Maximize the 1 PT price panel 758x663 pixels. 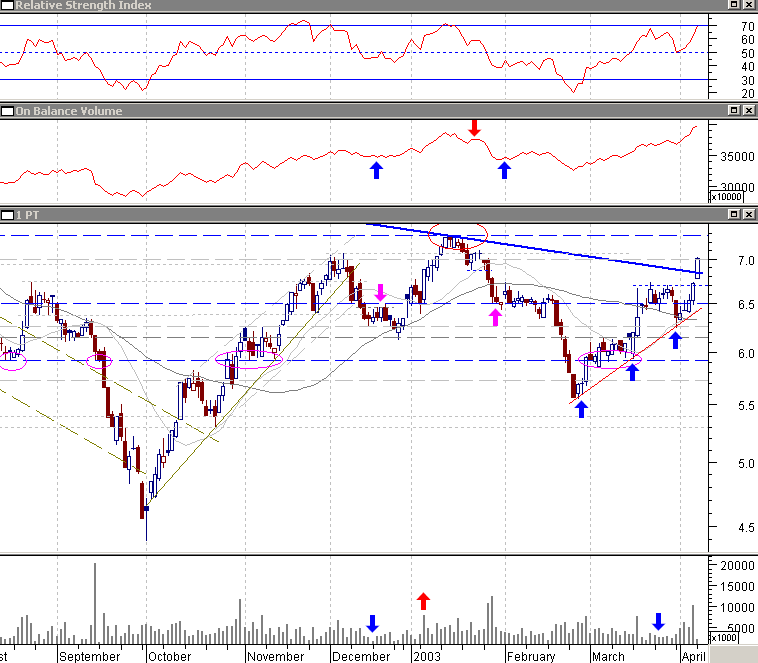734,214
